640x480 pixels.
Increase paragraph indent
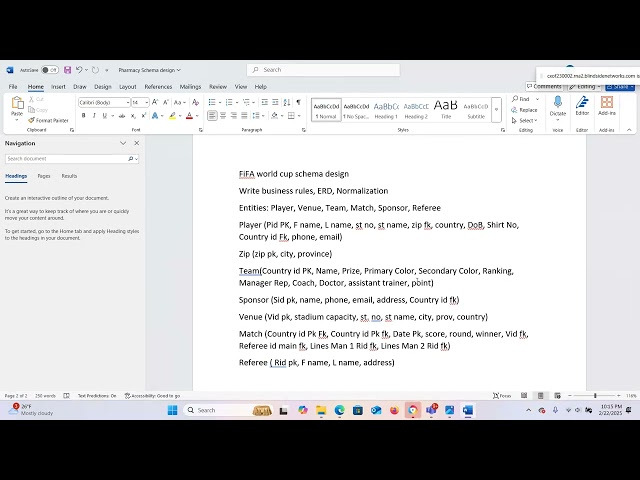tap(276, 102)
